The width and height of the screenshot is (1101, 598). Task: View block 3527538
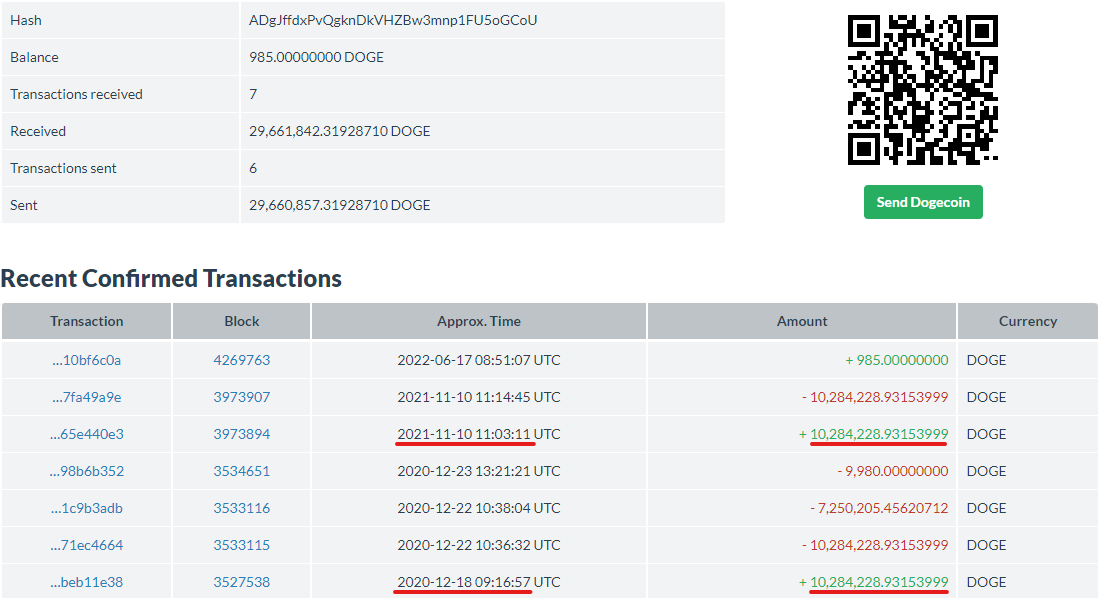coord(242,583)
